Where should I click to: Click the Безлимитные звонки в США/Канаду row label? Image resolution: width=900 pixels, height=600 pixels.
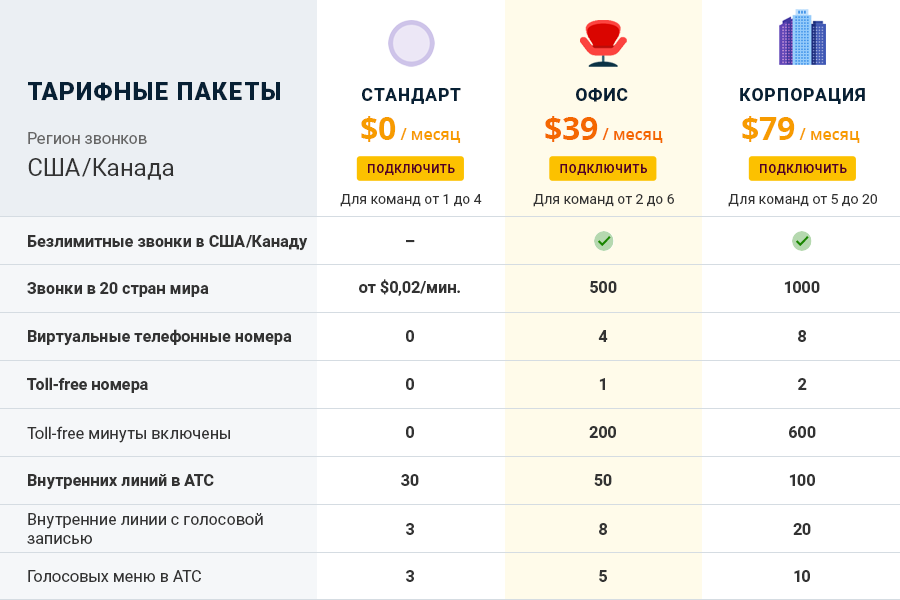[167, 241]
